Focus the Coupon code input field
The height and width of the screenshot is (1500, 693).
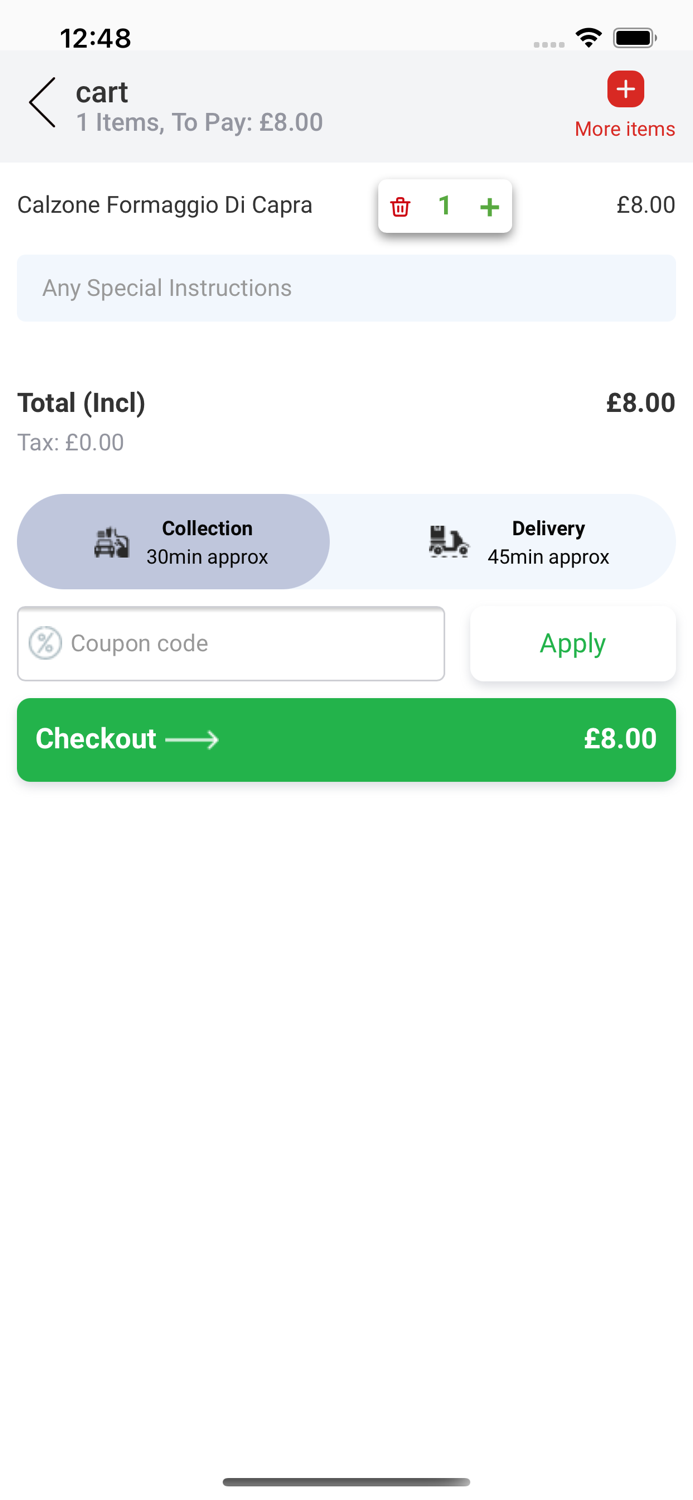click(x=250, y=643)
